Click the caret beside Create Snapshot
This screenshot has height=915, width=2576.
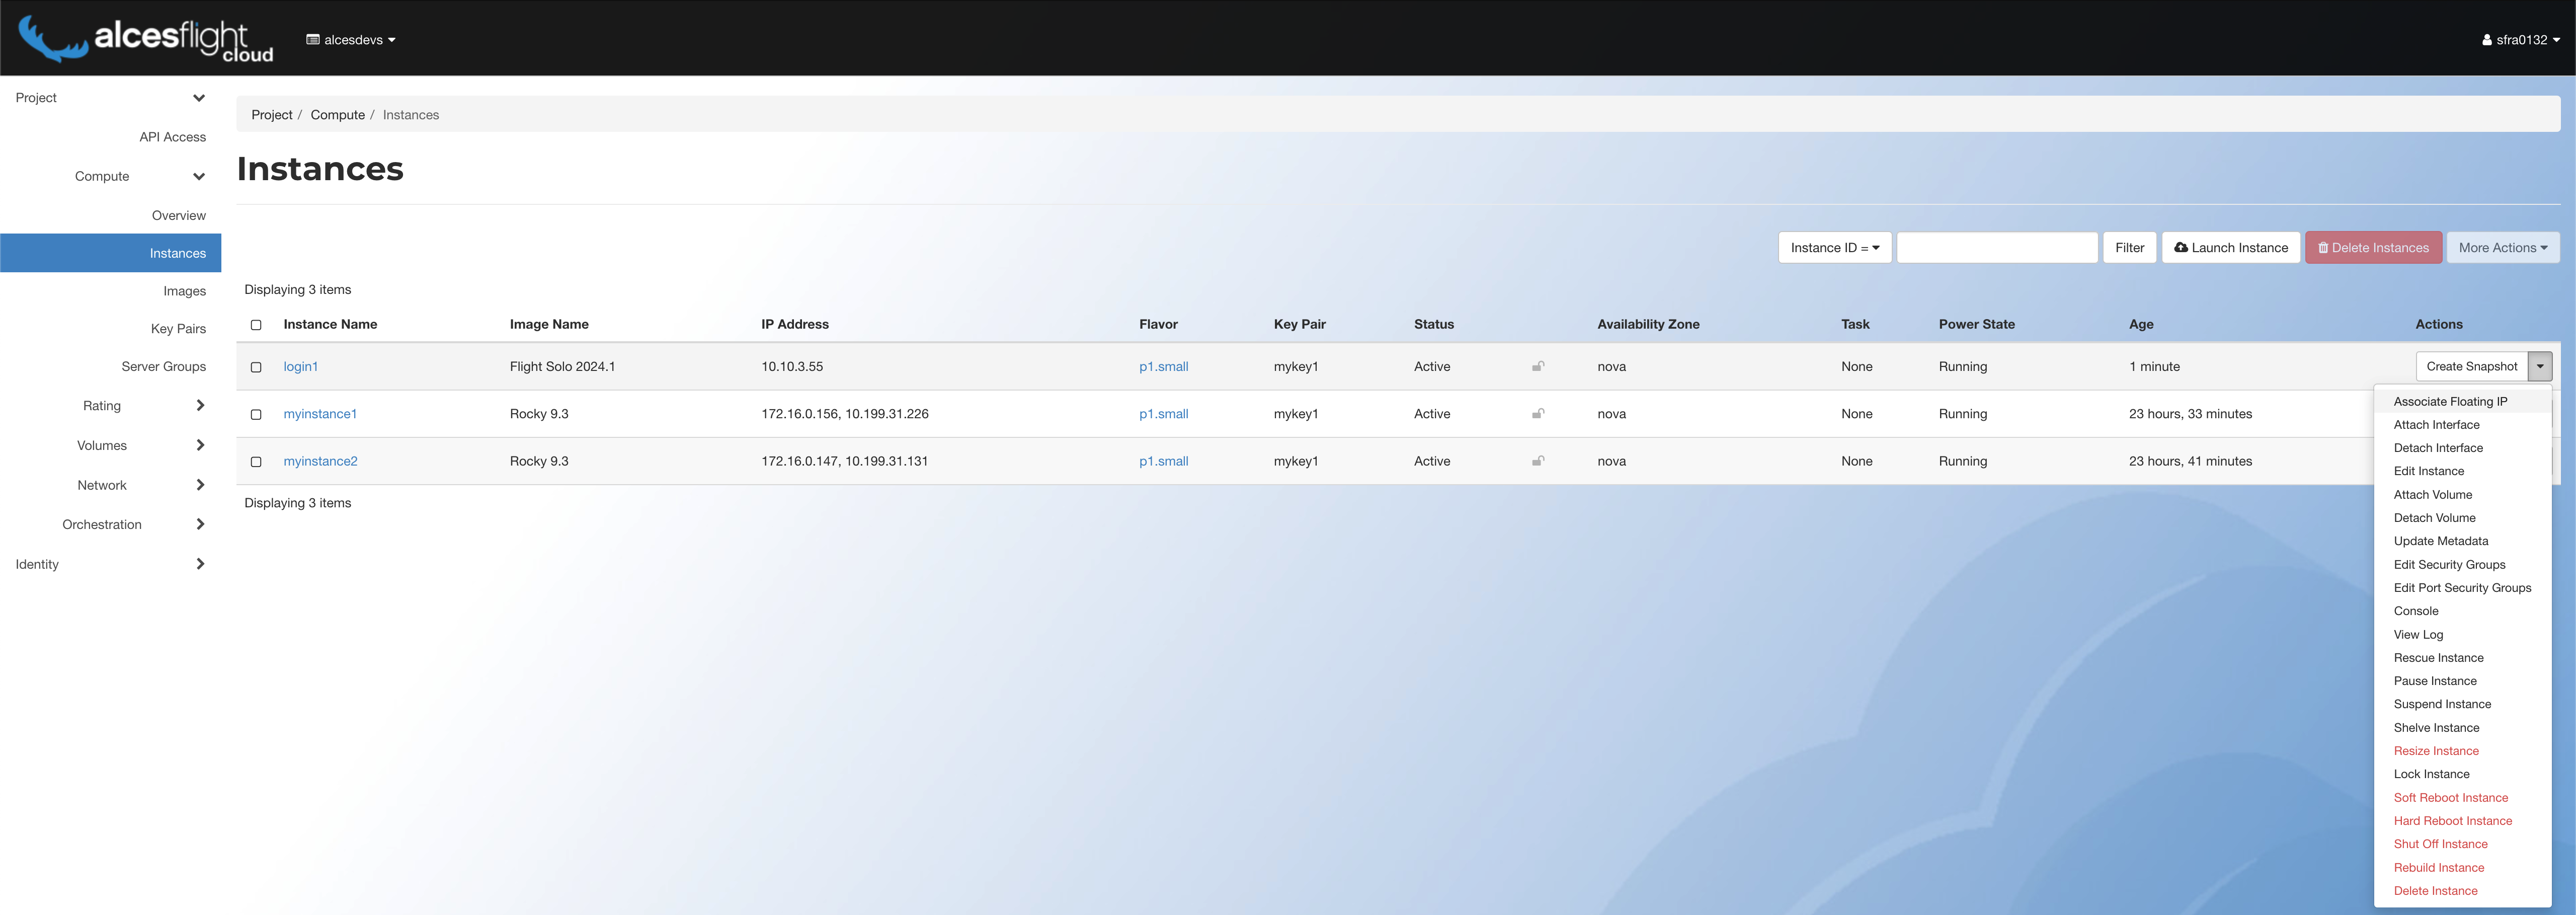pyautogui.click(x=2539, y=366)
